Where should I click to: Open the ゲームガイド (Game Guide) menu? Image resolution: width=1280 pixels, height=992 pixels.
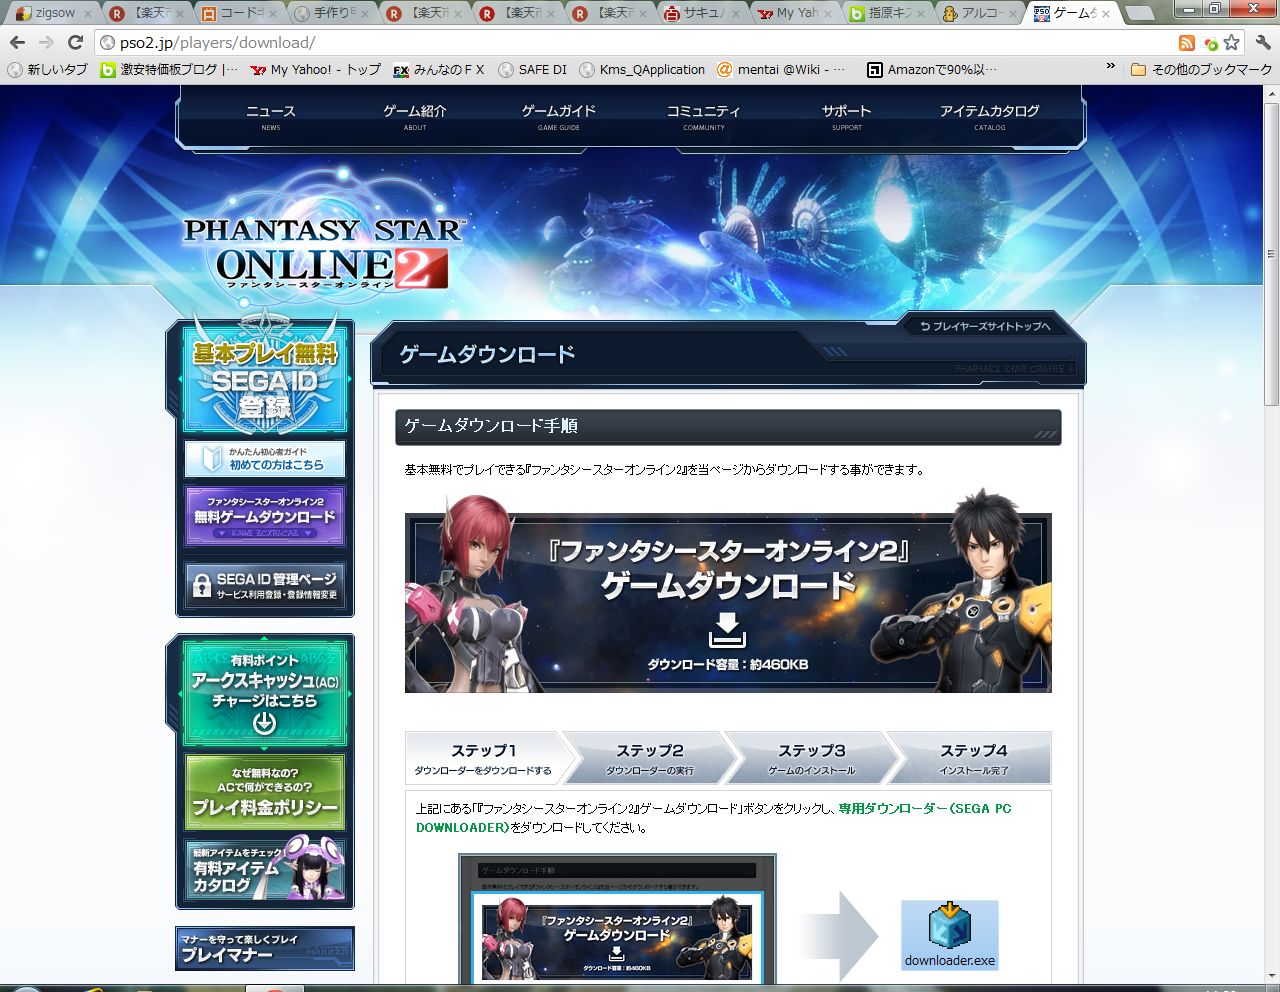pyautogui.click(x=559, y=116)
